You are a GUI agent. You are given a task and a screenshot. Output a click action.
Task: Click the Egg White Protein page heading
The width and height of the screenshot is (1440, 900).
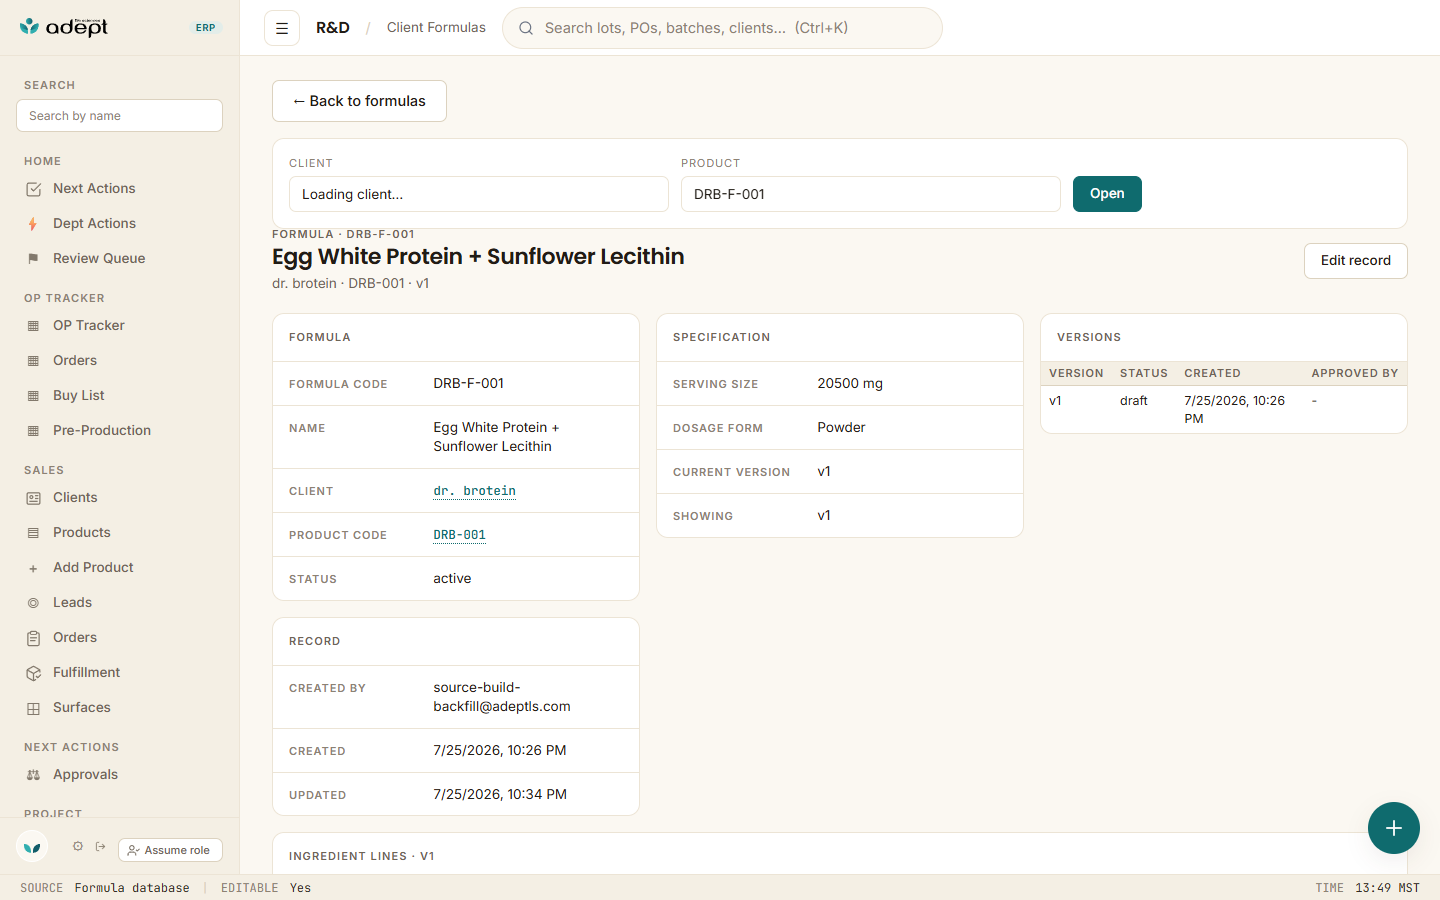click(x=478, y=257)
